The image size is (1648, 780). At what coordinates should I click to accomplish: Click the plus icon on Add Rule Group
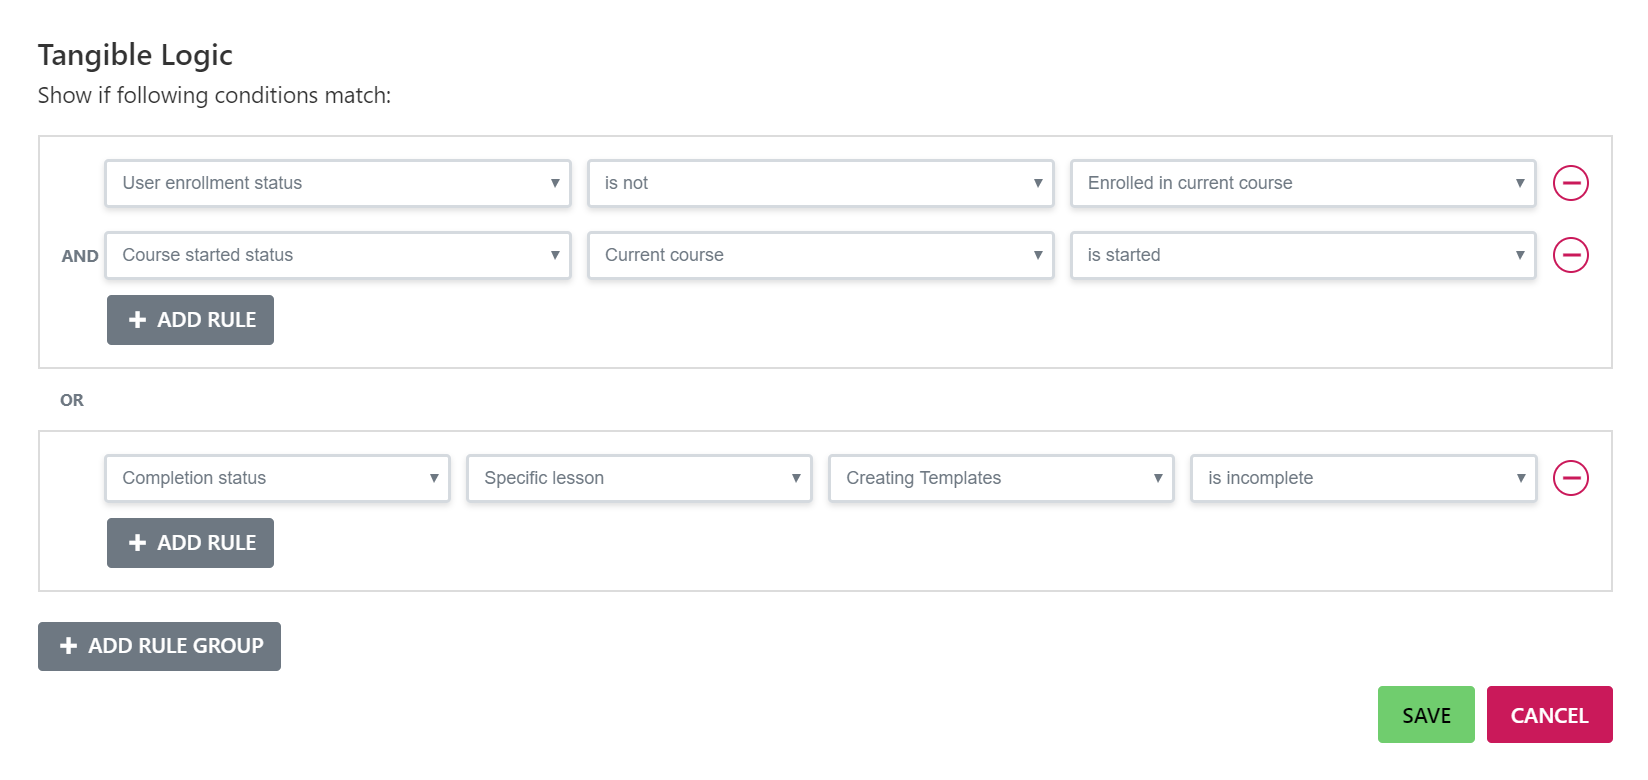[69, 646]
